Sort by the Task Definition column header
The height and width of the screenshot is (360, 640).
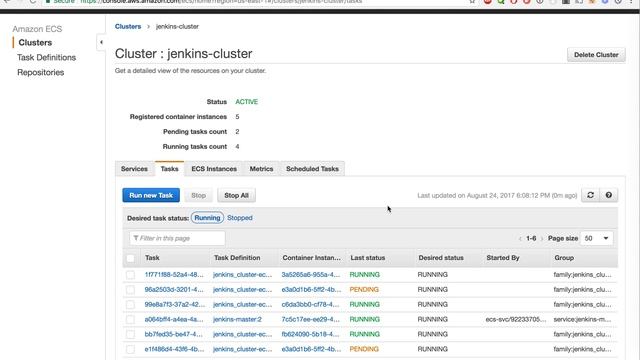click(237, 258)
